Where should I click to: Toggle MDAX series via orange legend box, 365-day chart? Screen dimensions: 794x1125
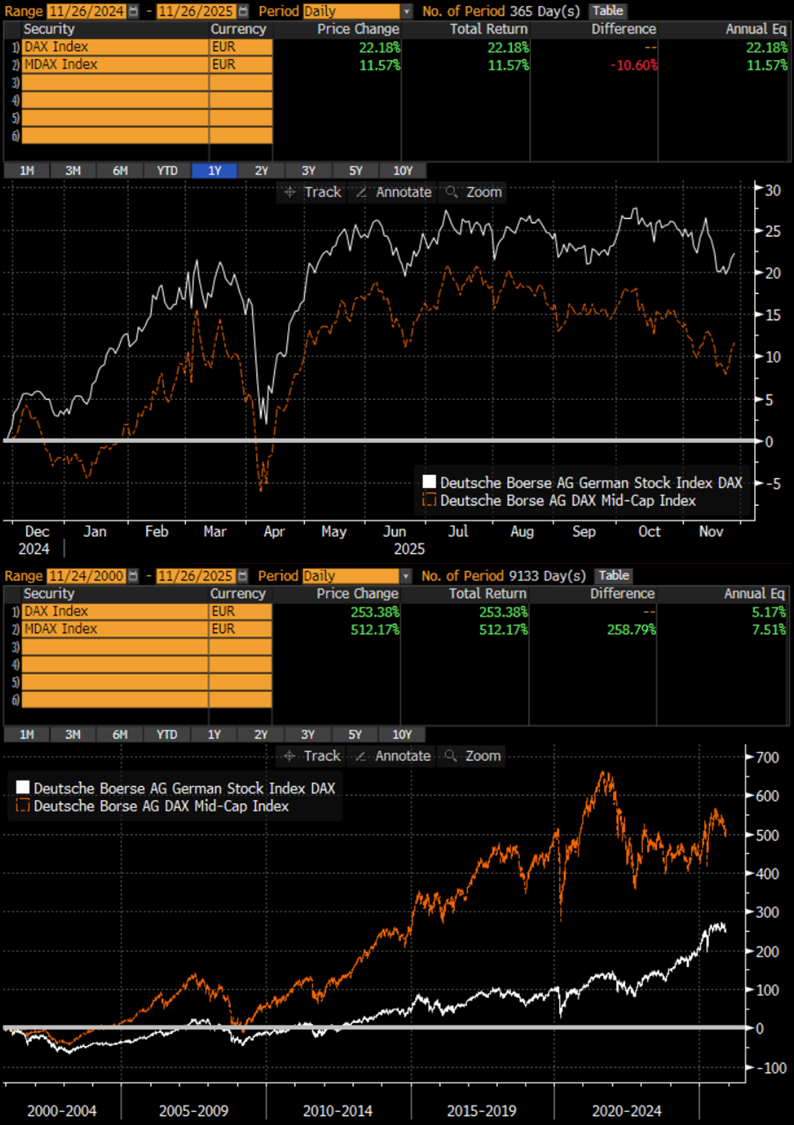(x=430, y=500)
